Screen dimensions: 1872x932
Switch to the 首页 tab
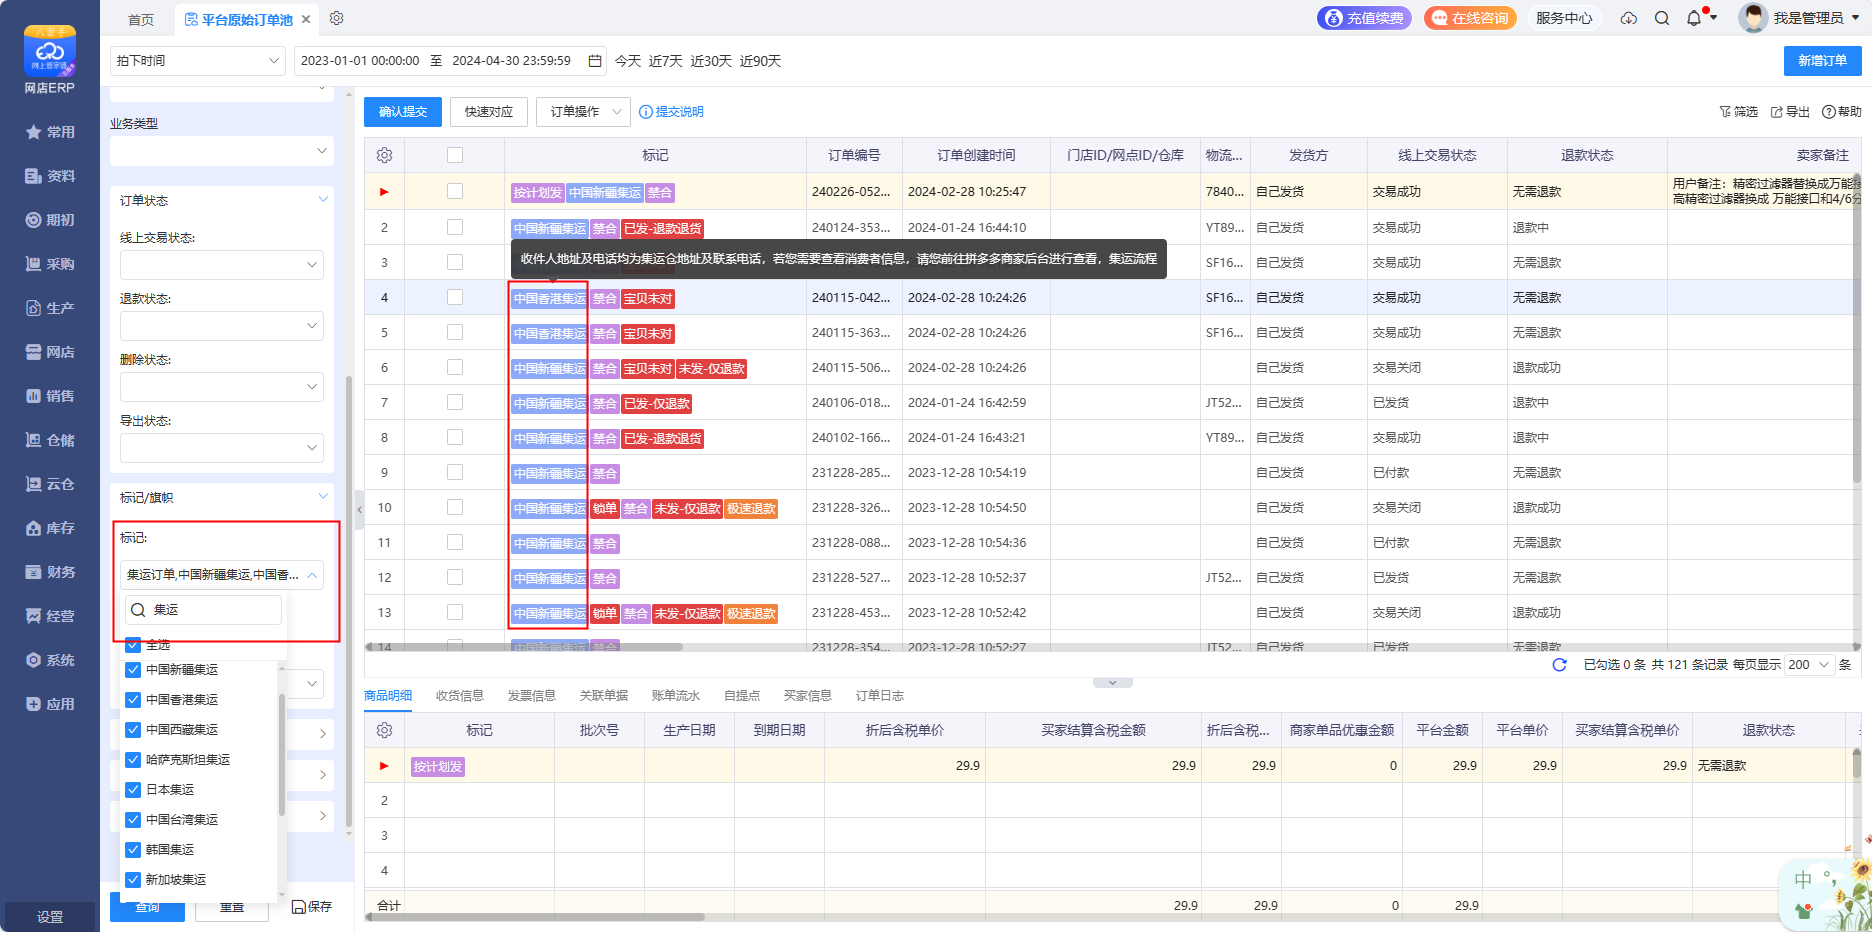pos(141,19)
